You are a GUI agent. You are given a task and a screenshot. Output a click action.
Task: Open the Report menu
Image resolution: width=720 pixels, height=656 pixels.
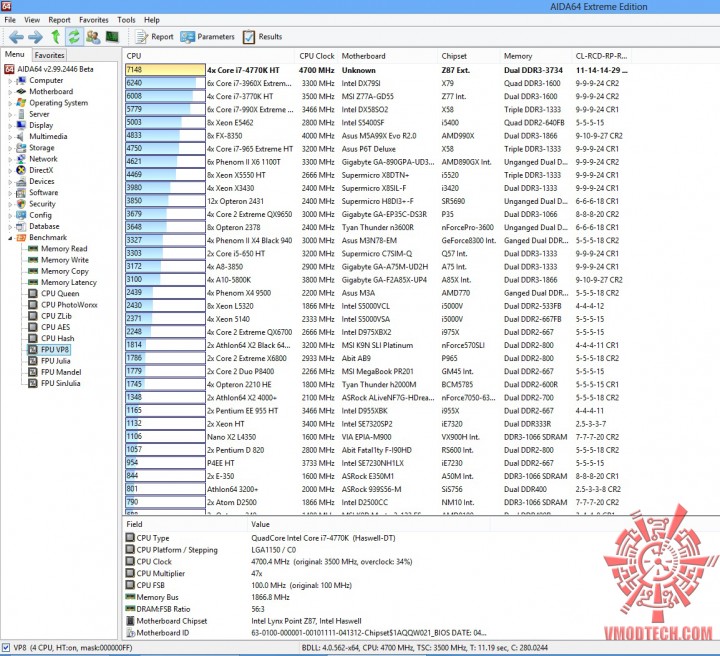(x=59, y=20)
